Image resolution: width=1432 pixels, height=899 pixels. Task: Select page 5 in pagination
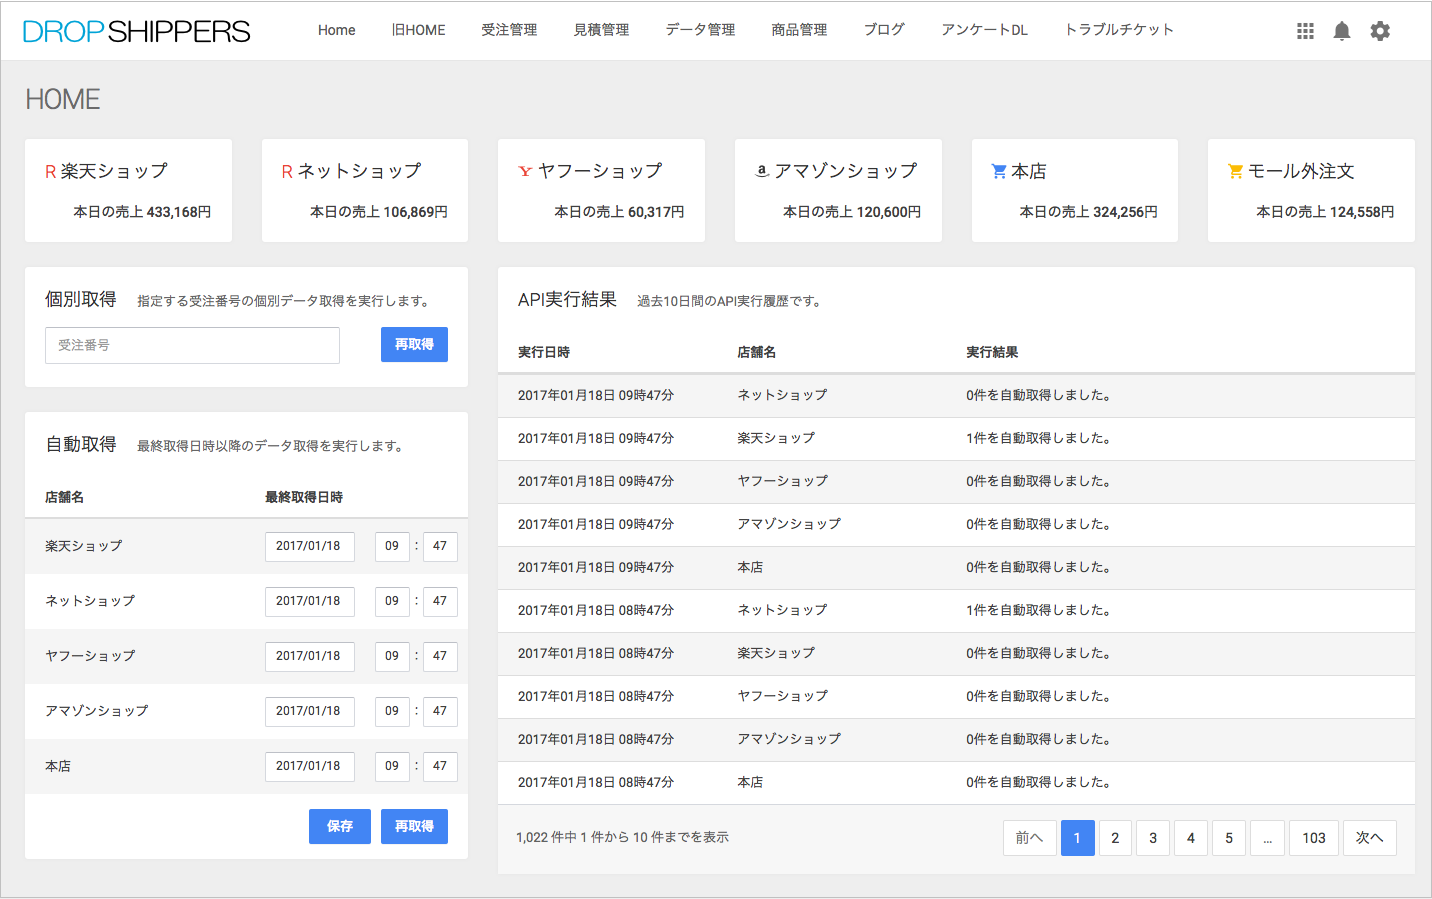1229,838
